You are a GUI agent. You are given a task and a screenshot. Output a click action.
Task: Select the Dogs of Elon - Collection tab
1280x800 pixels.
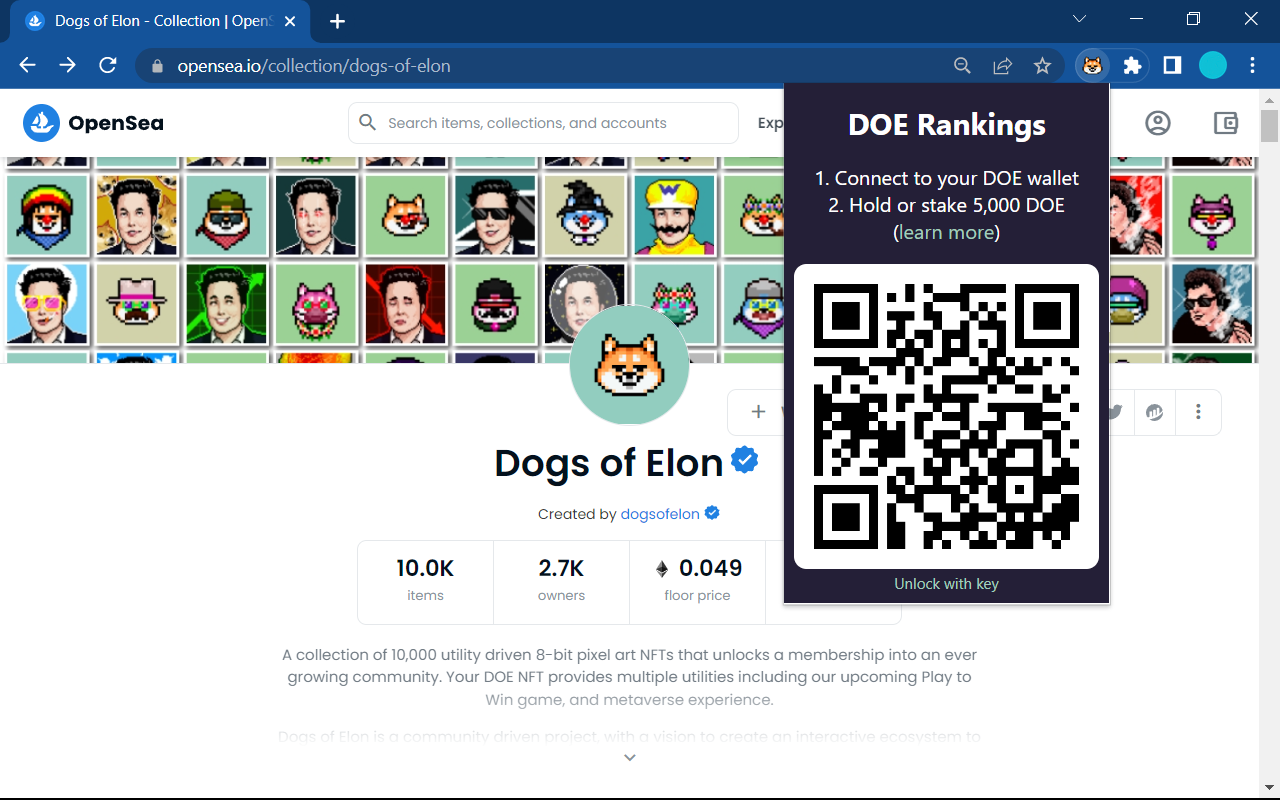160,21
